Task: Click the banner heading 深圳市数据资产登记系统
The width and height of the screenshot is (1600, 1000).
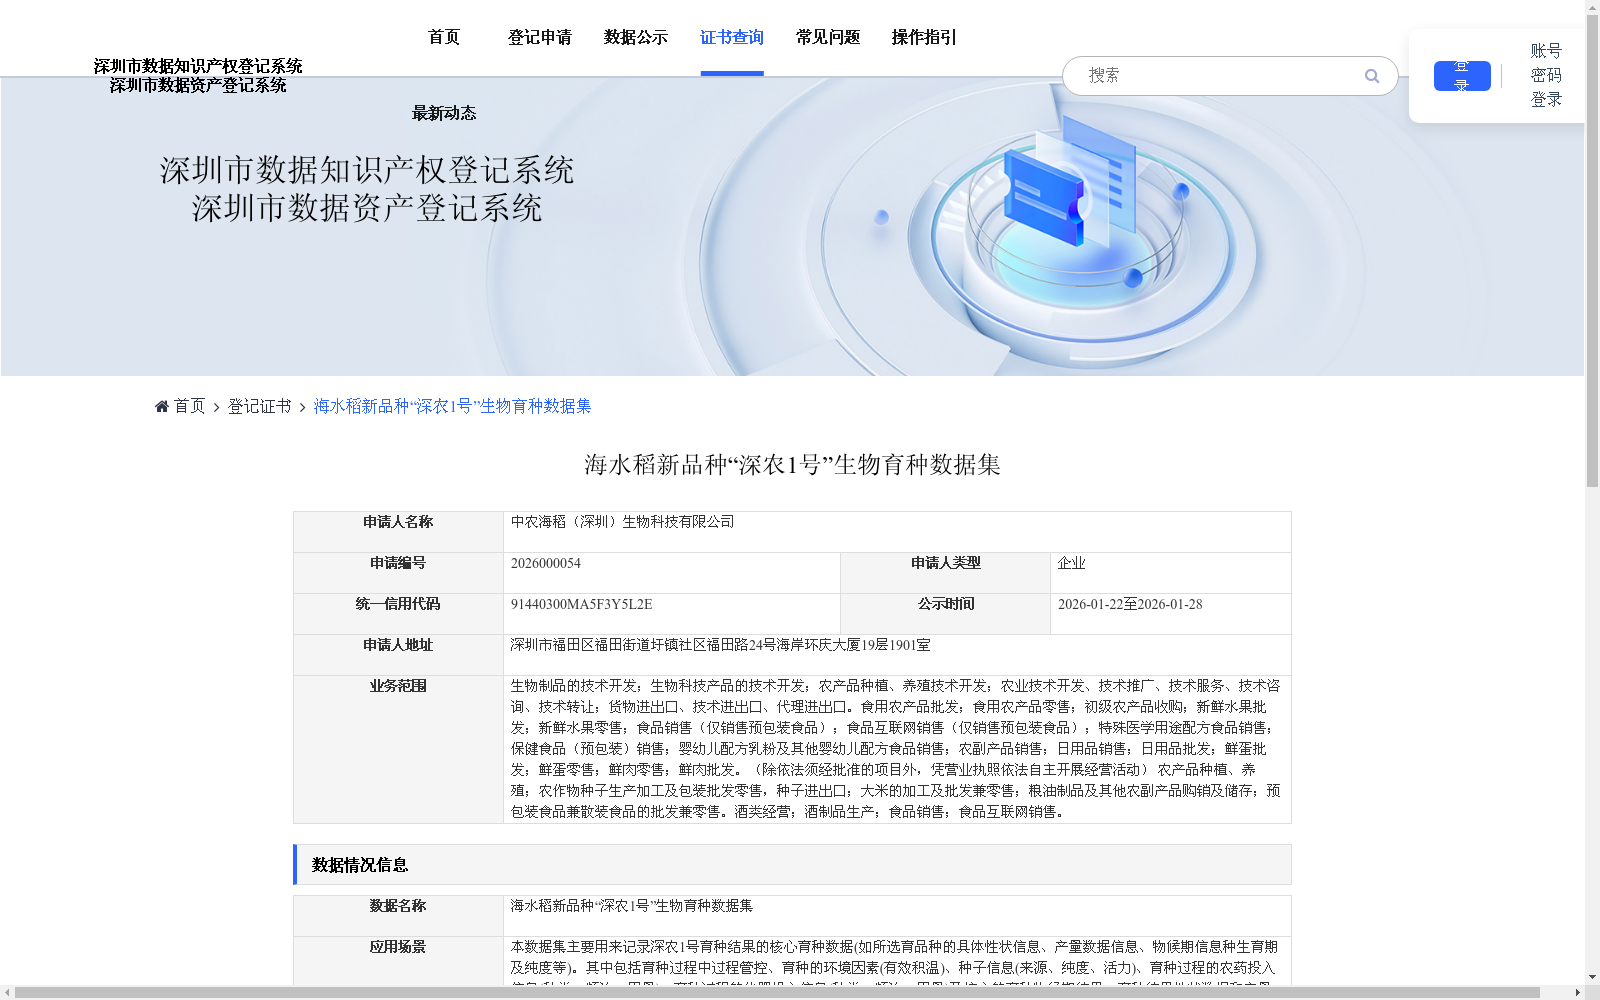Action: tap(367, 208)
